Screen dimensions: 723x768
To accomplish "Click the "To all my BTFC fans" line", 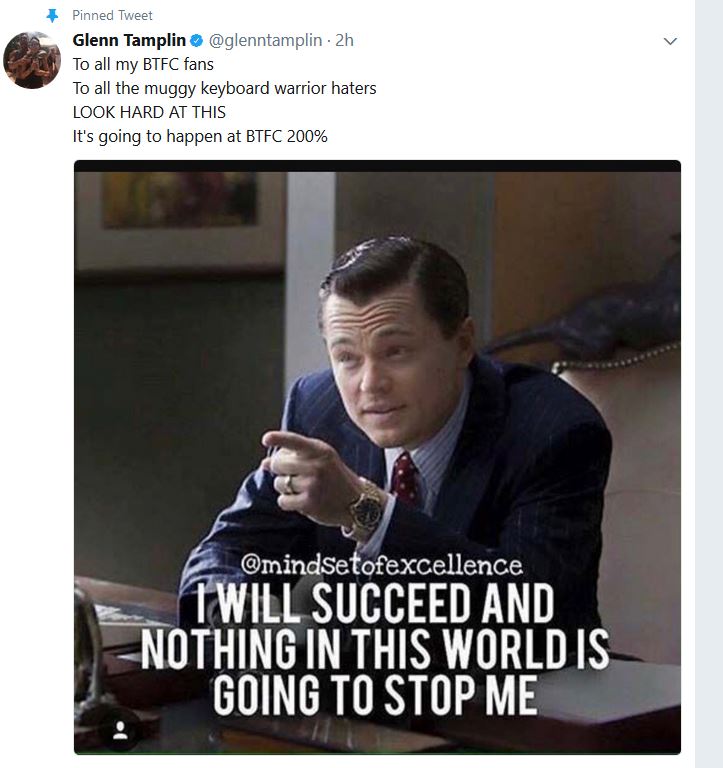I will coord(143,64).
